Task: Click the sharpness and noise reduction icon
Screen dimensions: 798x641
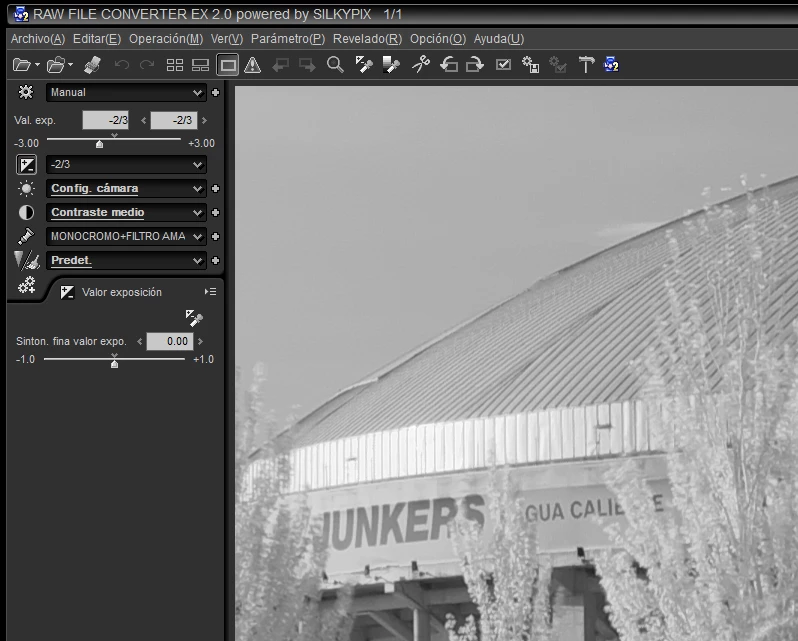Action: click(27, 260)
